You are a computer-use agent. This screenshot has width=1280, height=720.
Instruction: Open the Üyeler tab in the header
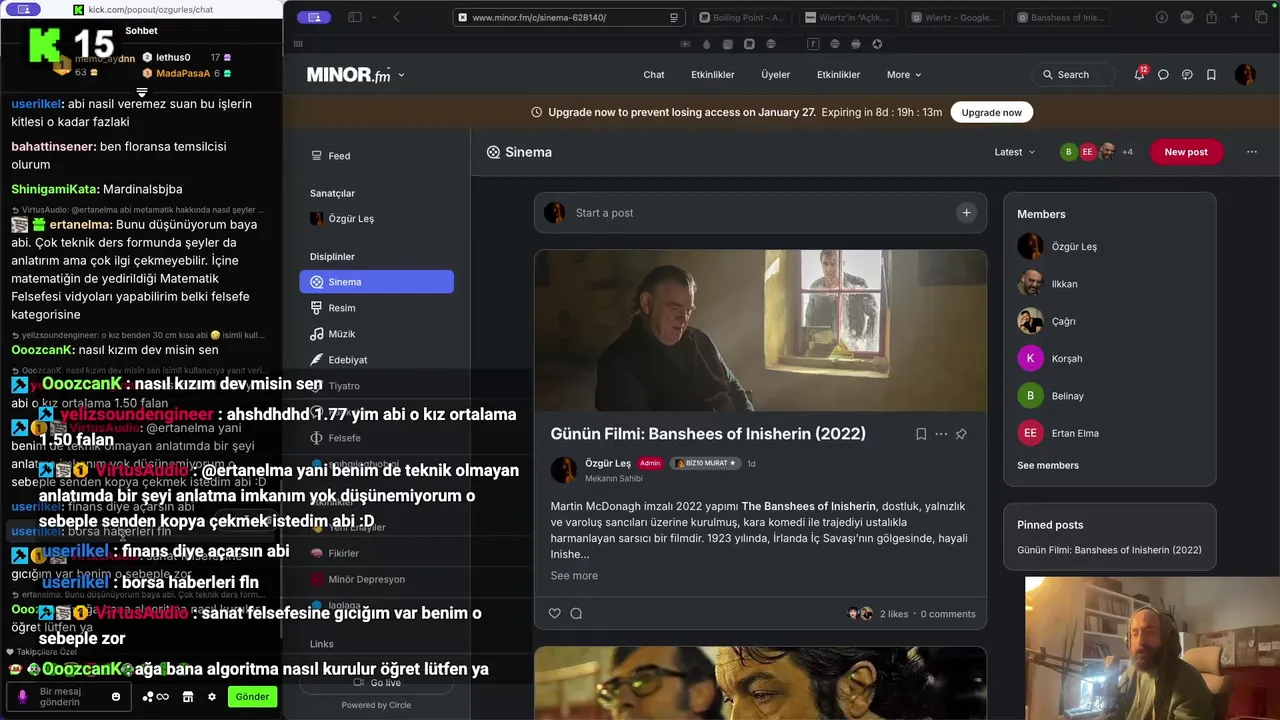[775, 75]
